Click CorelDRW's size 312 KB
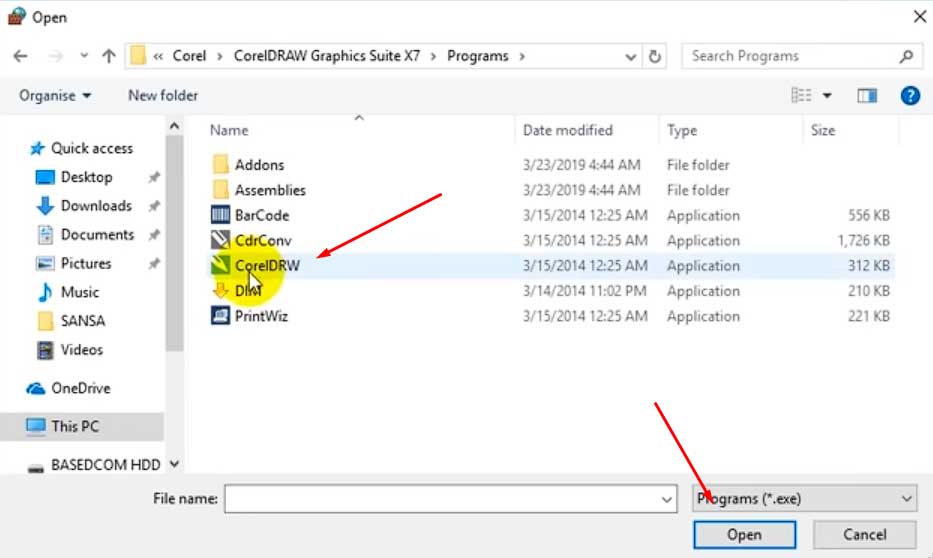 [869, 266]
